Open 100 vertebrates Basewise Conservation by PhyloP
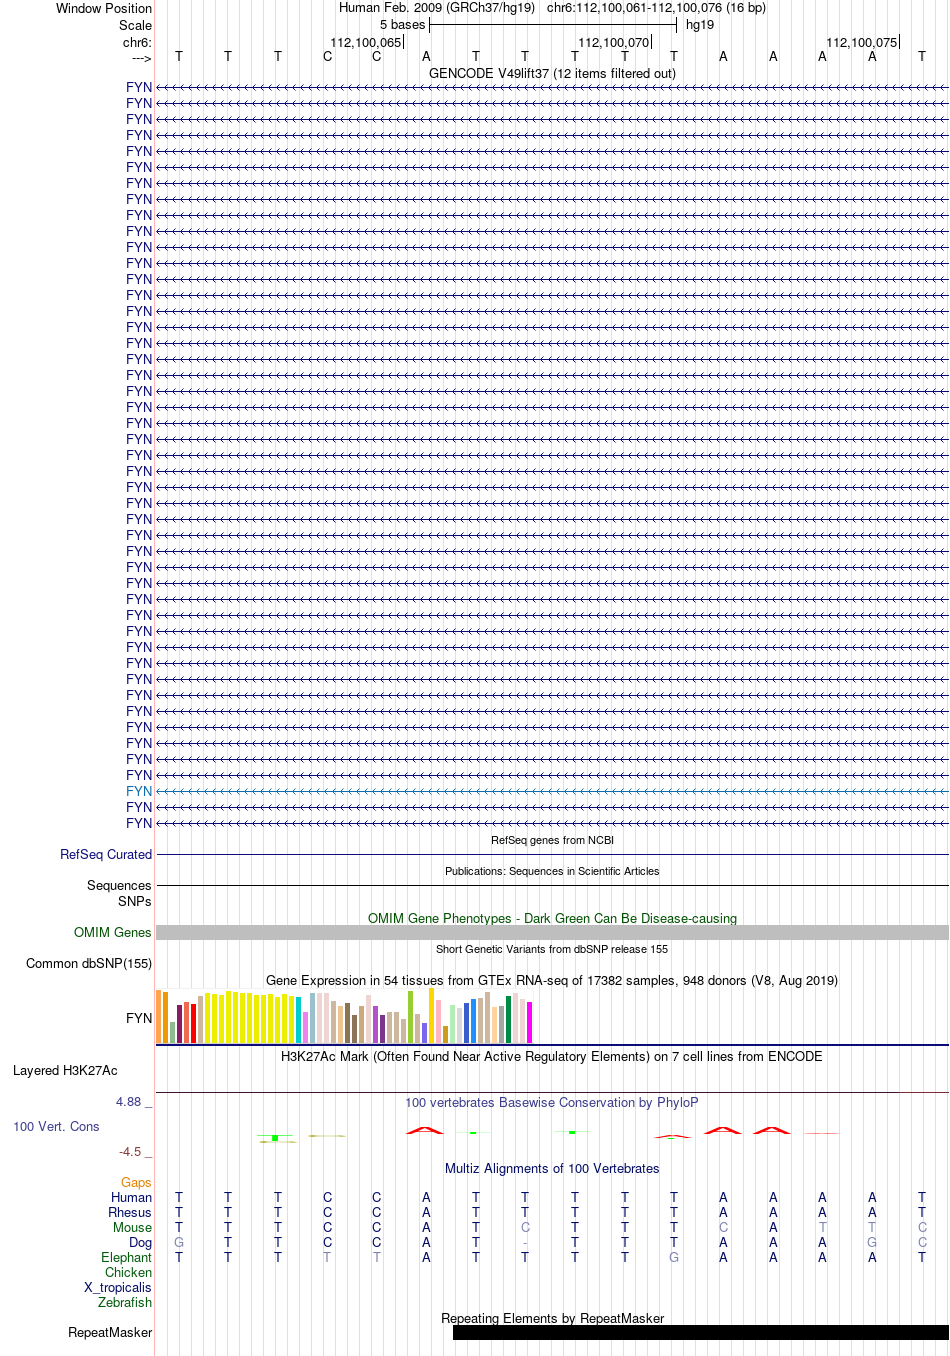 [552, 1102]
